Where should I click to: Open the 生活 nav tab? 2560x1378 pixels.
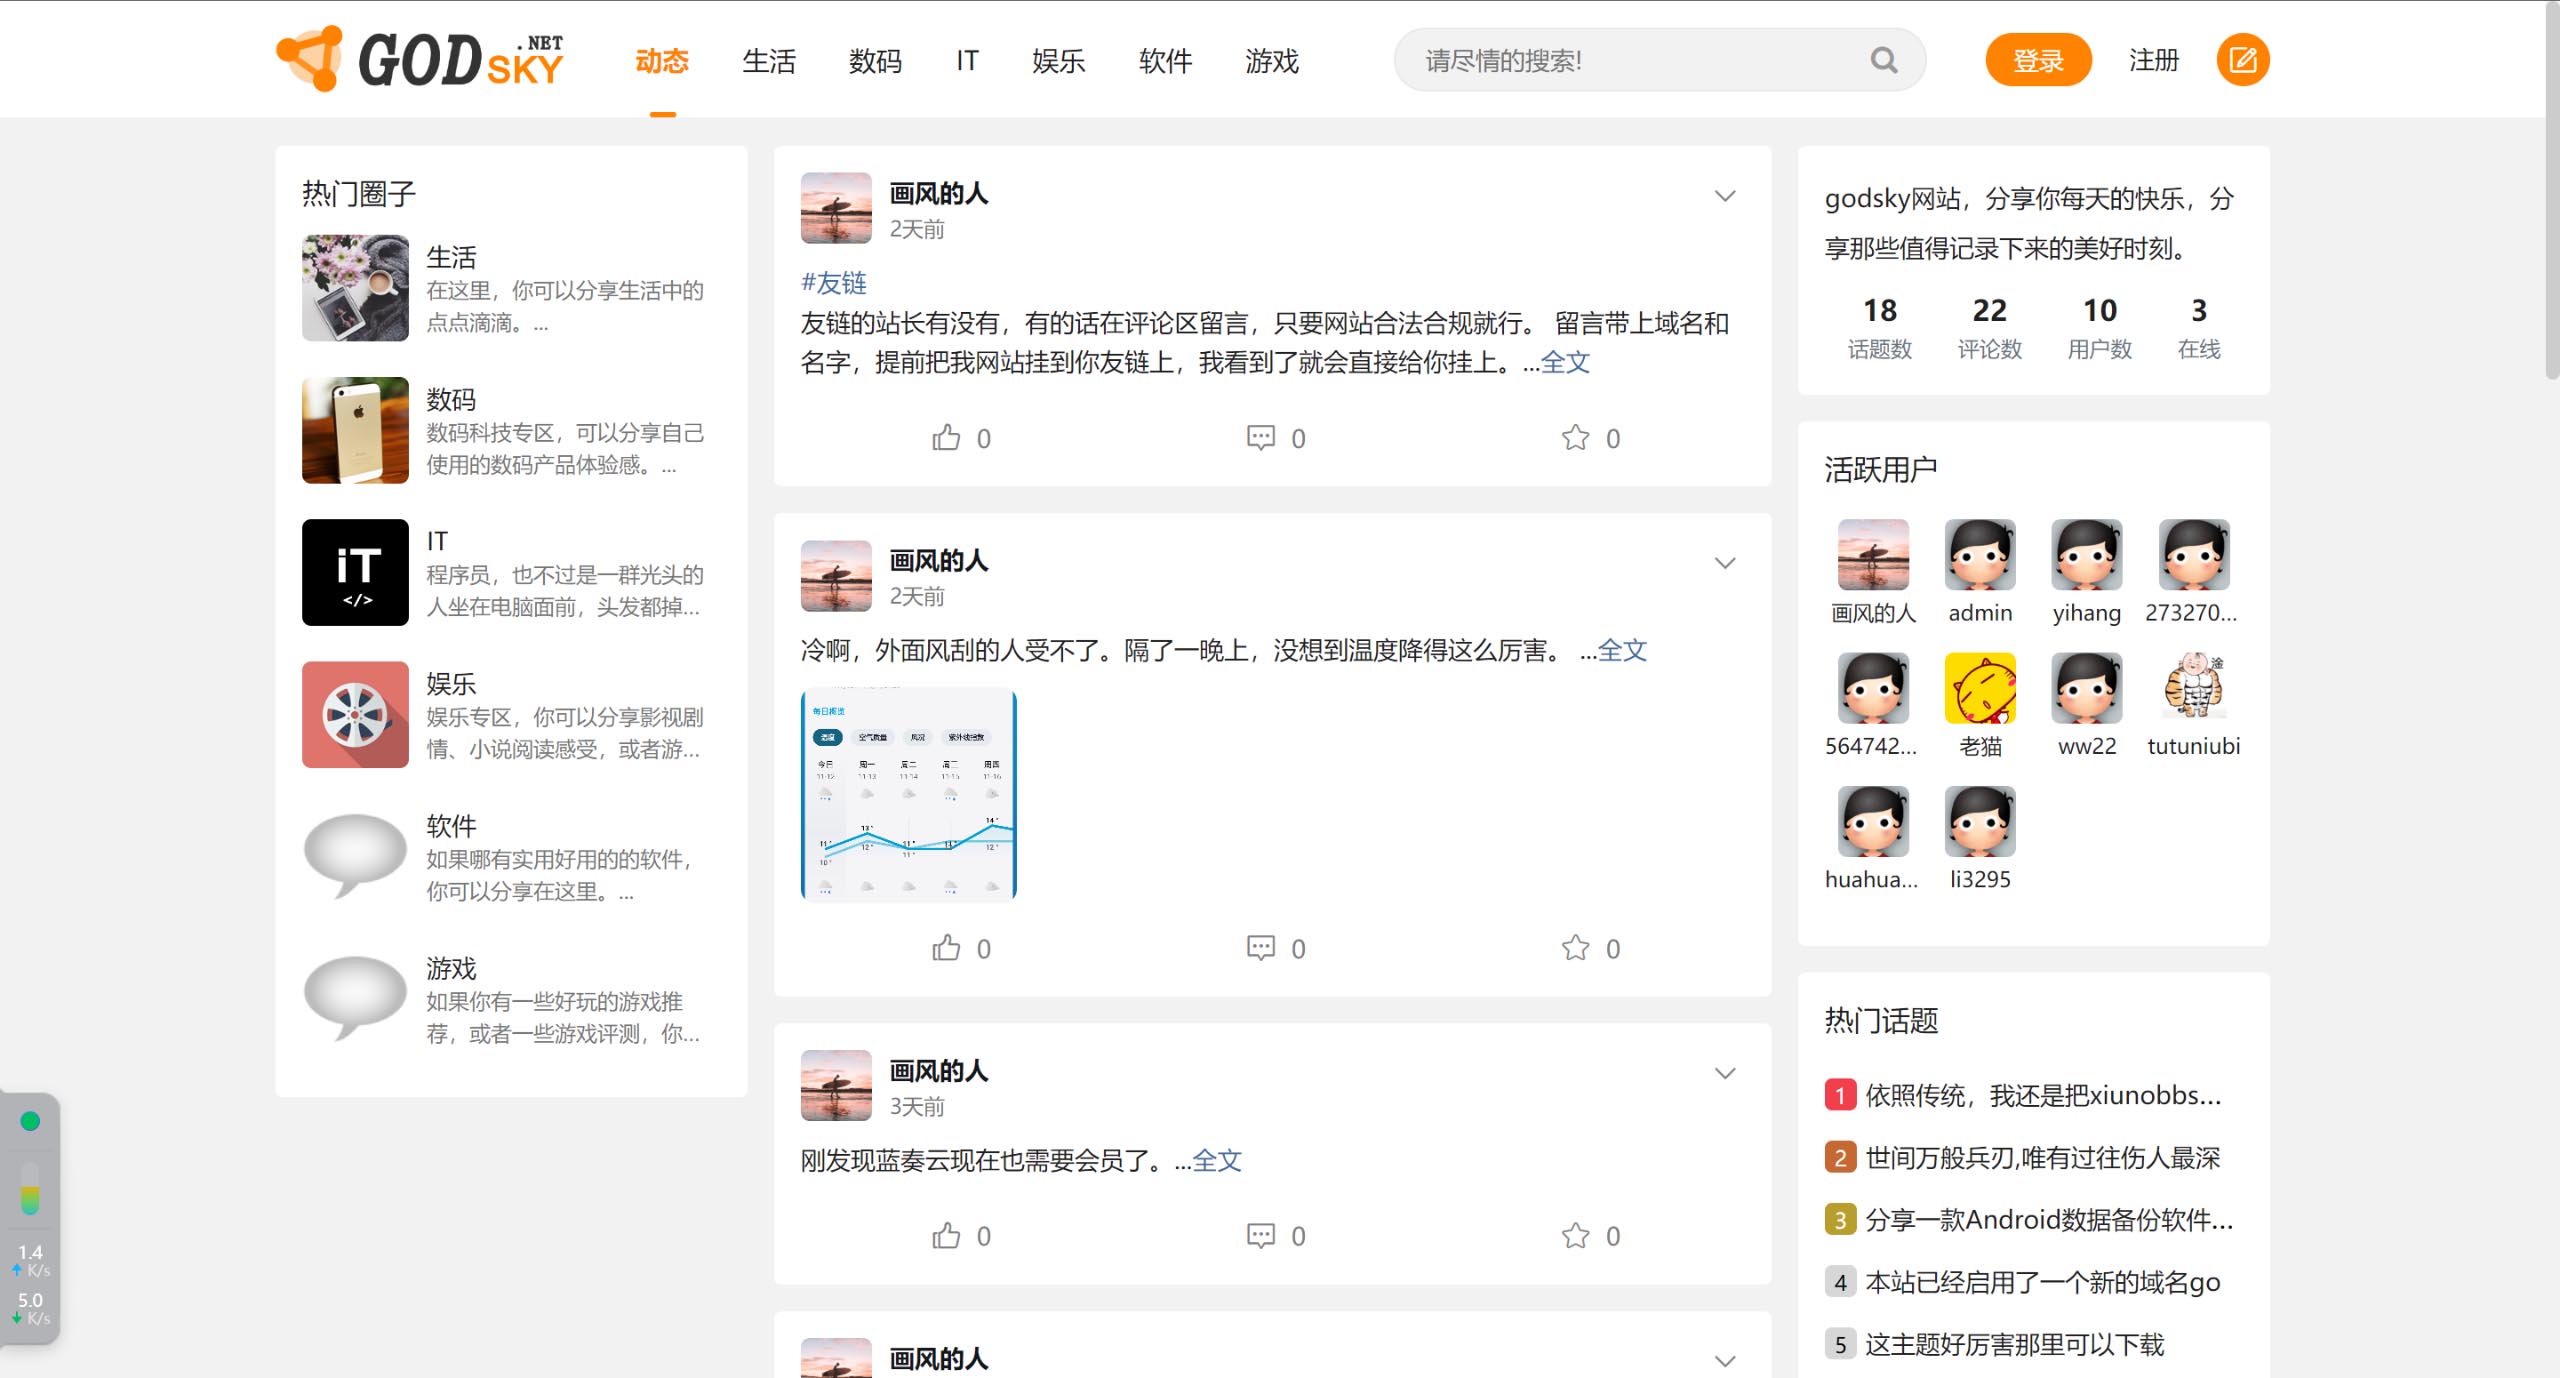769,61
